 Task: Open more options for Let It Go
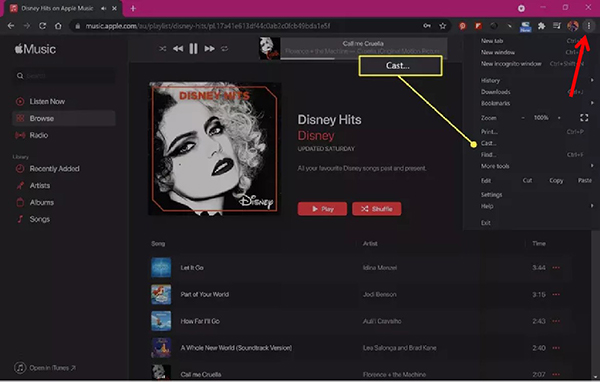point(556,268)
